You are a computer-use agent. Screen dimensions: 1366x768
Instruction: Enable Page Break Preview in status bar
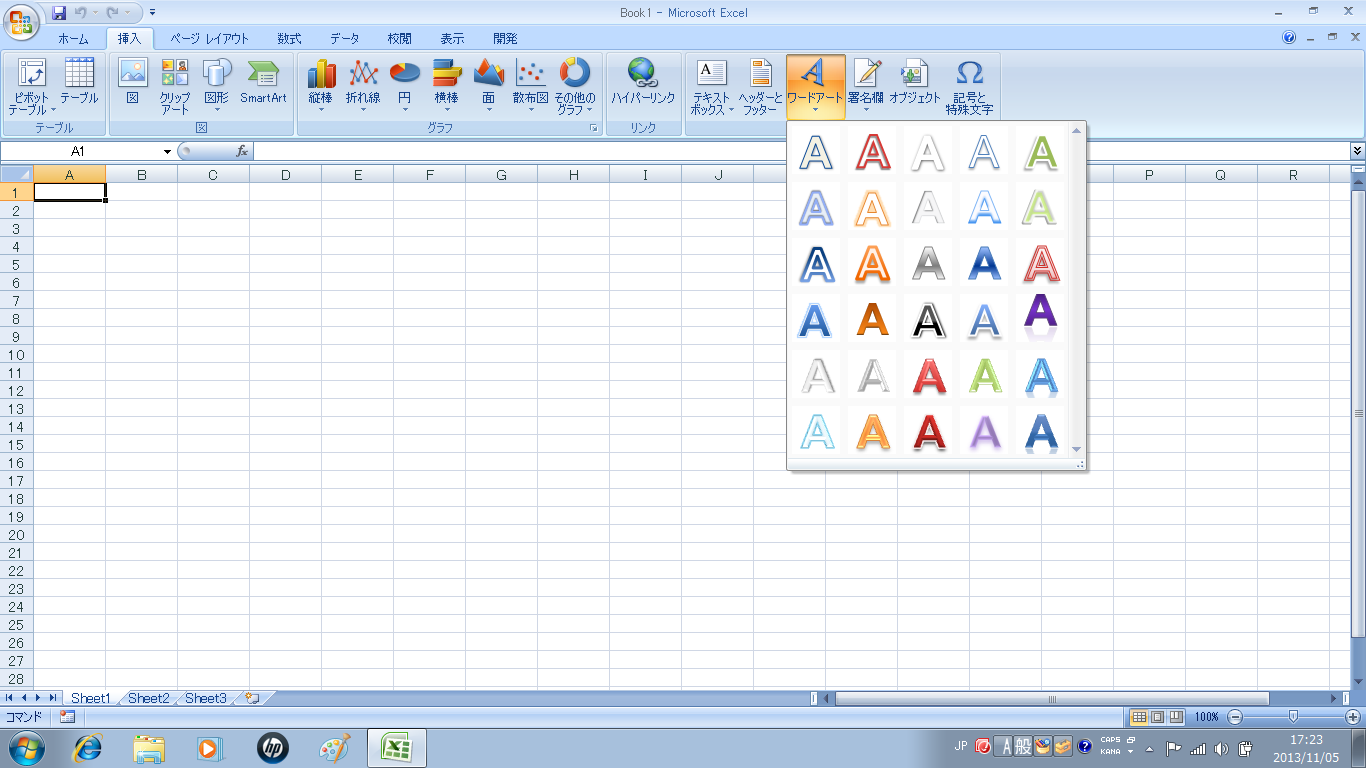tap(1176, 717)
